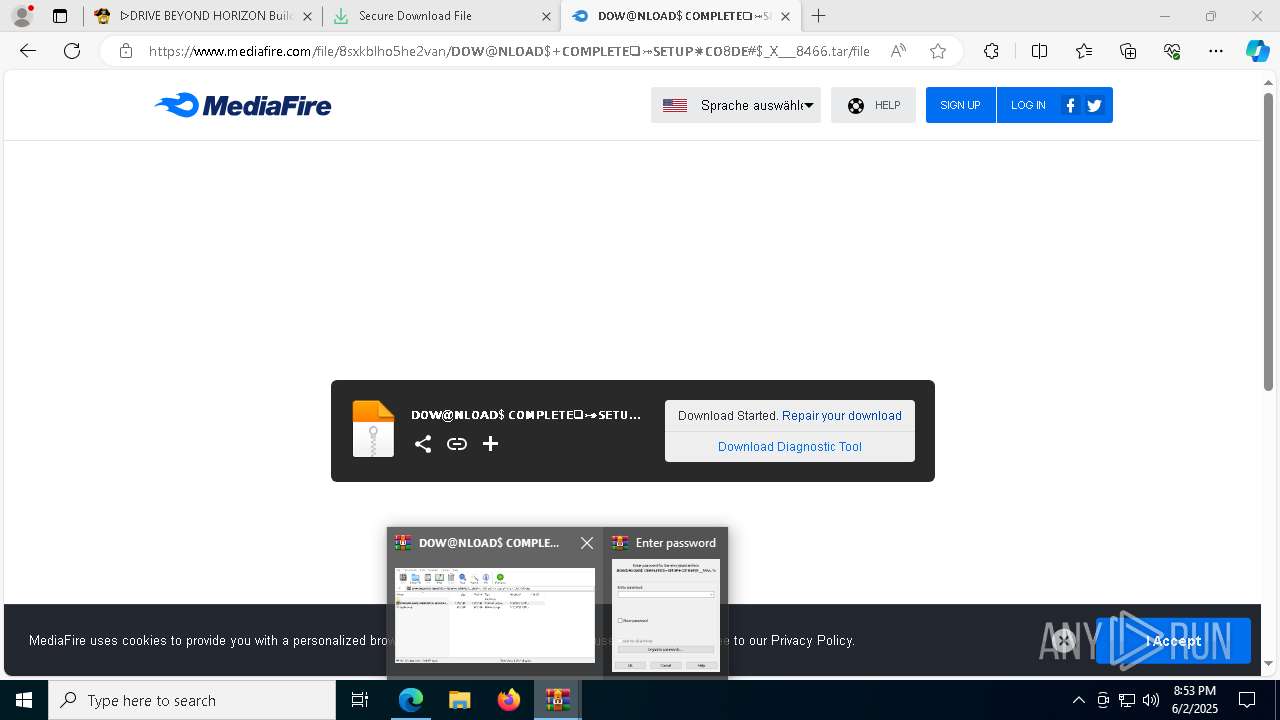
Task: Click the volume speaker tray icon
Action: point(1150,700)
